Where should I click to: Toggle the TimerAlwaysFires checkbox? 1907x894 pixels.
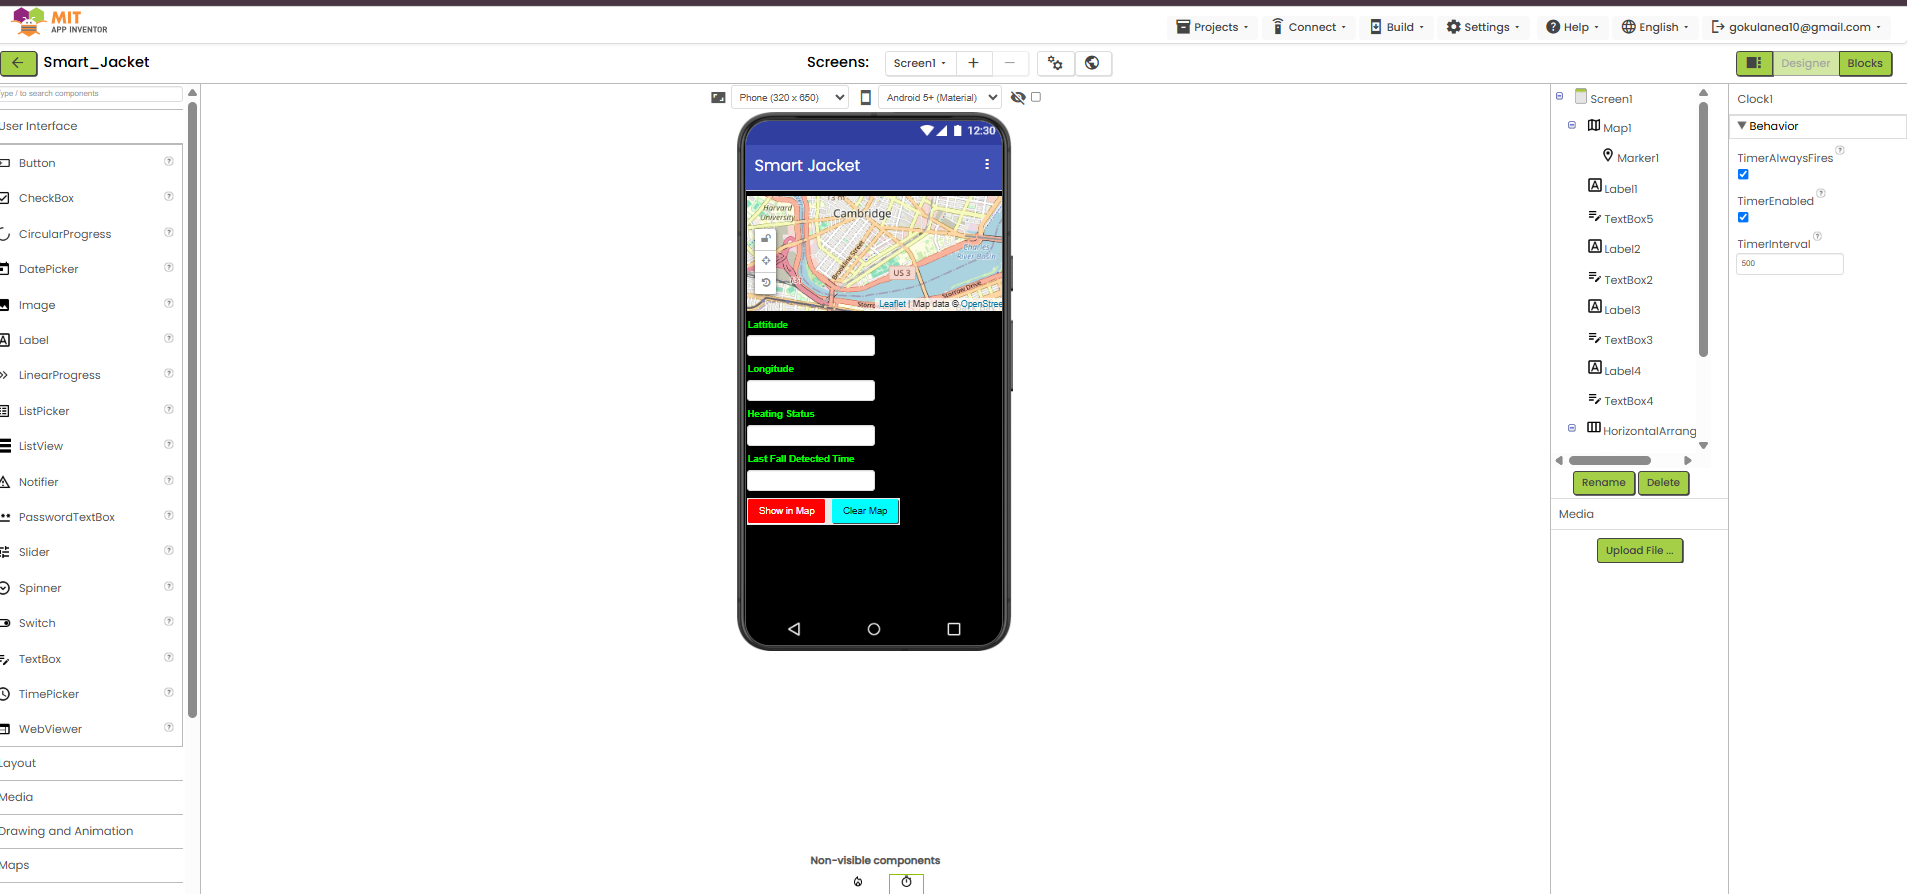(1743, 175)
